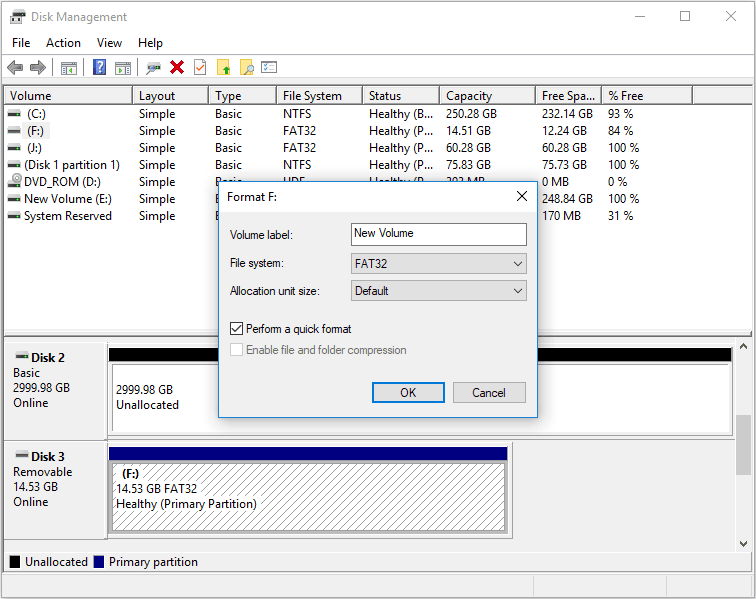This screenshot has height=599, width=756.
Task: Click the Volume label text field
Action: pos(439,234)
